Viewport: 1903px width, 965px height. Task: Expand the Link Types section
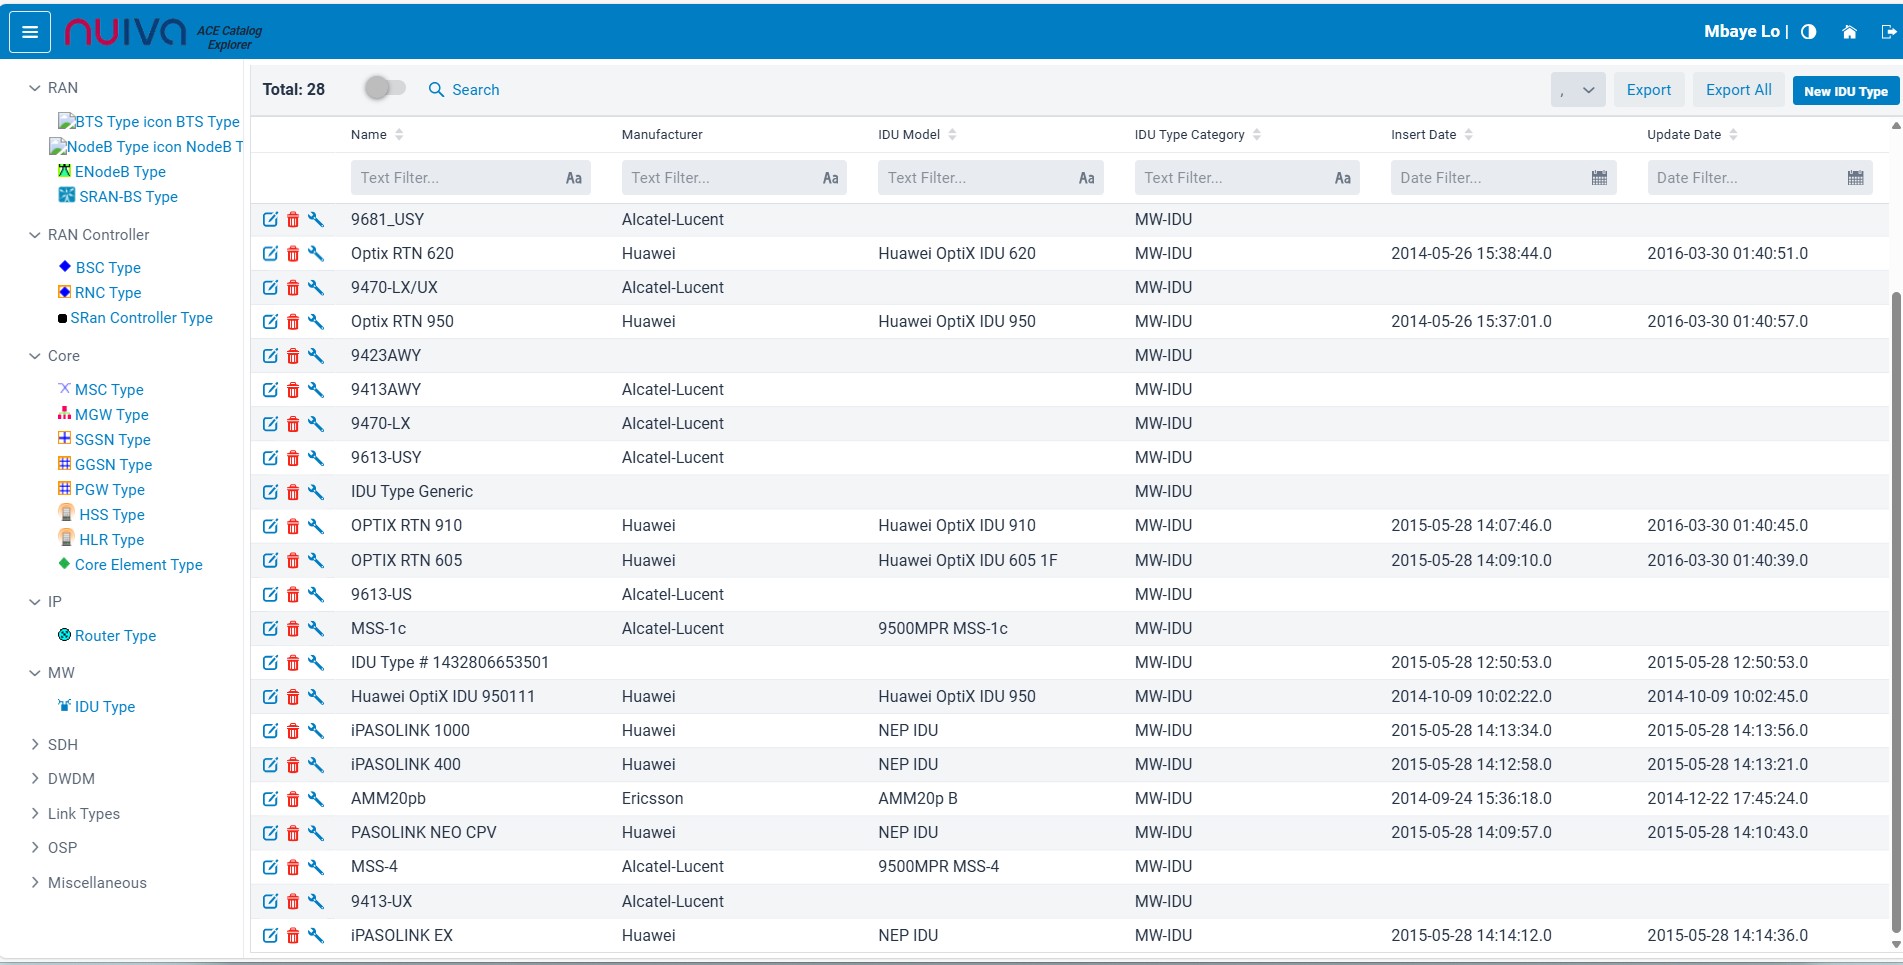pyautogui.click(x=35, y=814)
